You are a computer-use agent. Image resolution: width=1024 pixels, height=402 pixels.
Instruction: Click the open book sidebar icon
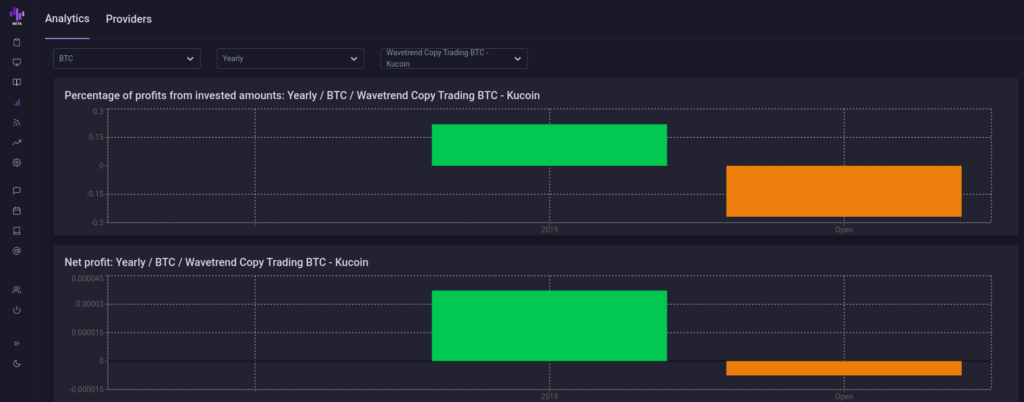click(16, 82)
